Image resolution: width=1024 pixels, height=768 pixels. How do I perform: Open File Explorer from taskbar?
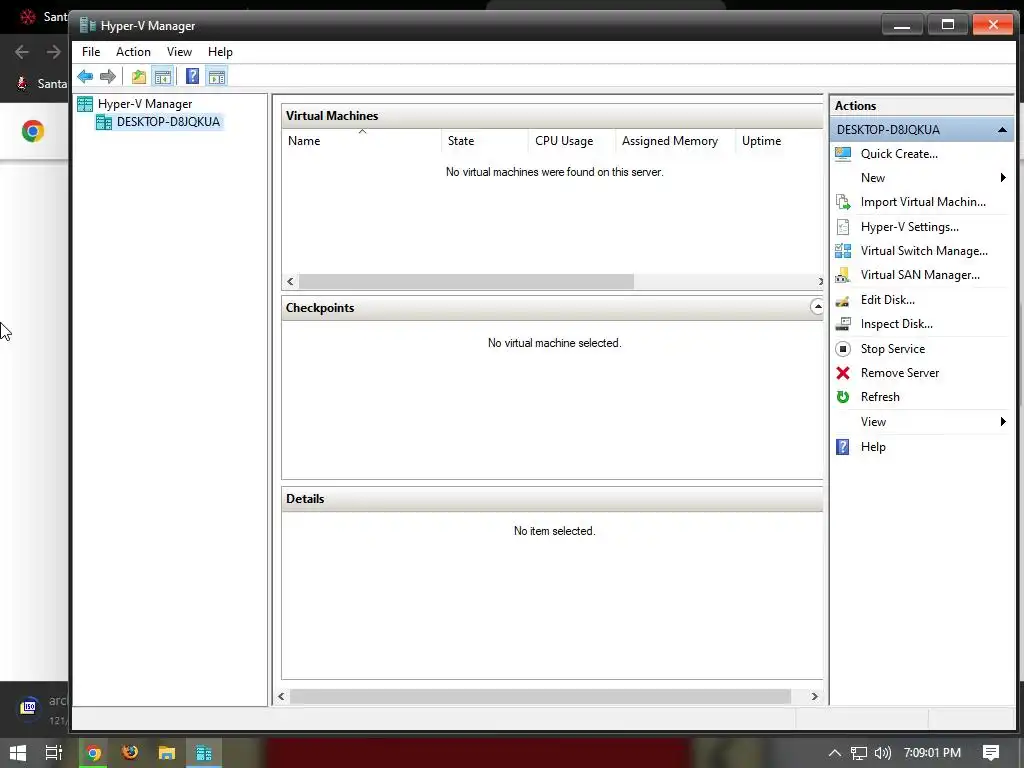coord(167,753)
